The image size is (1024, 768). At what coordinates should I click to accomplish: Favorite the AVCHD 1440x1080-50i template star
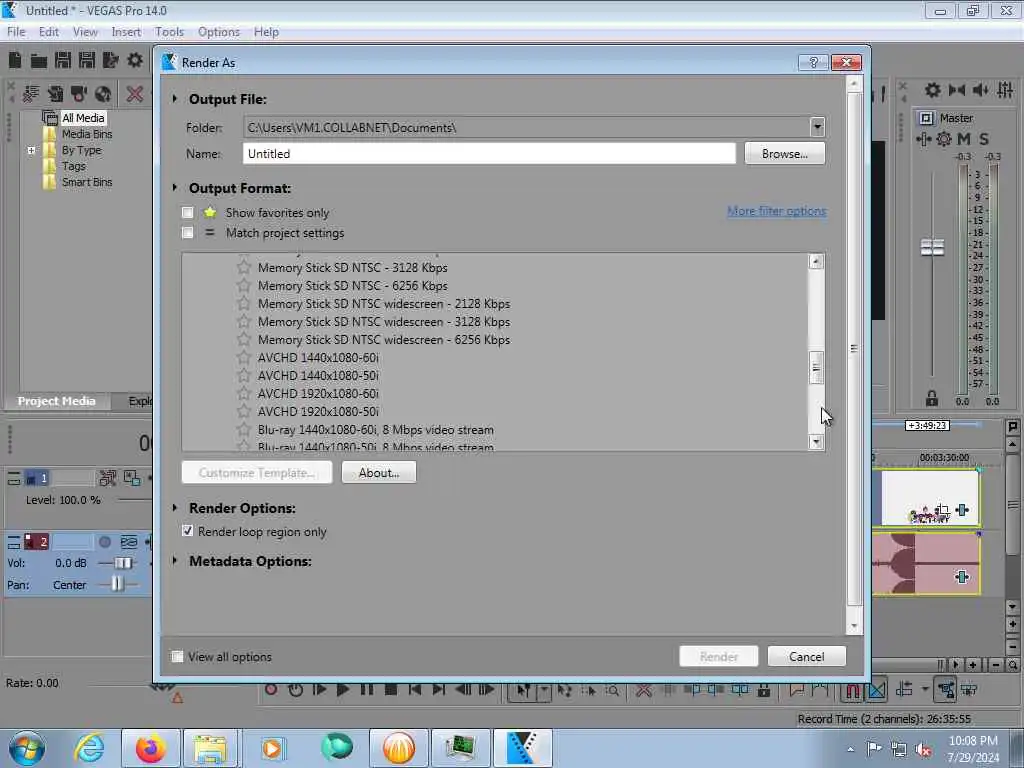point(244,376)
